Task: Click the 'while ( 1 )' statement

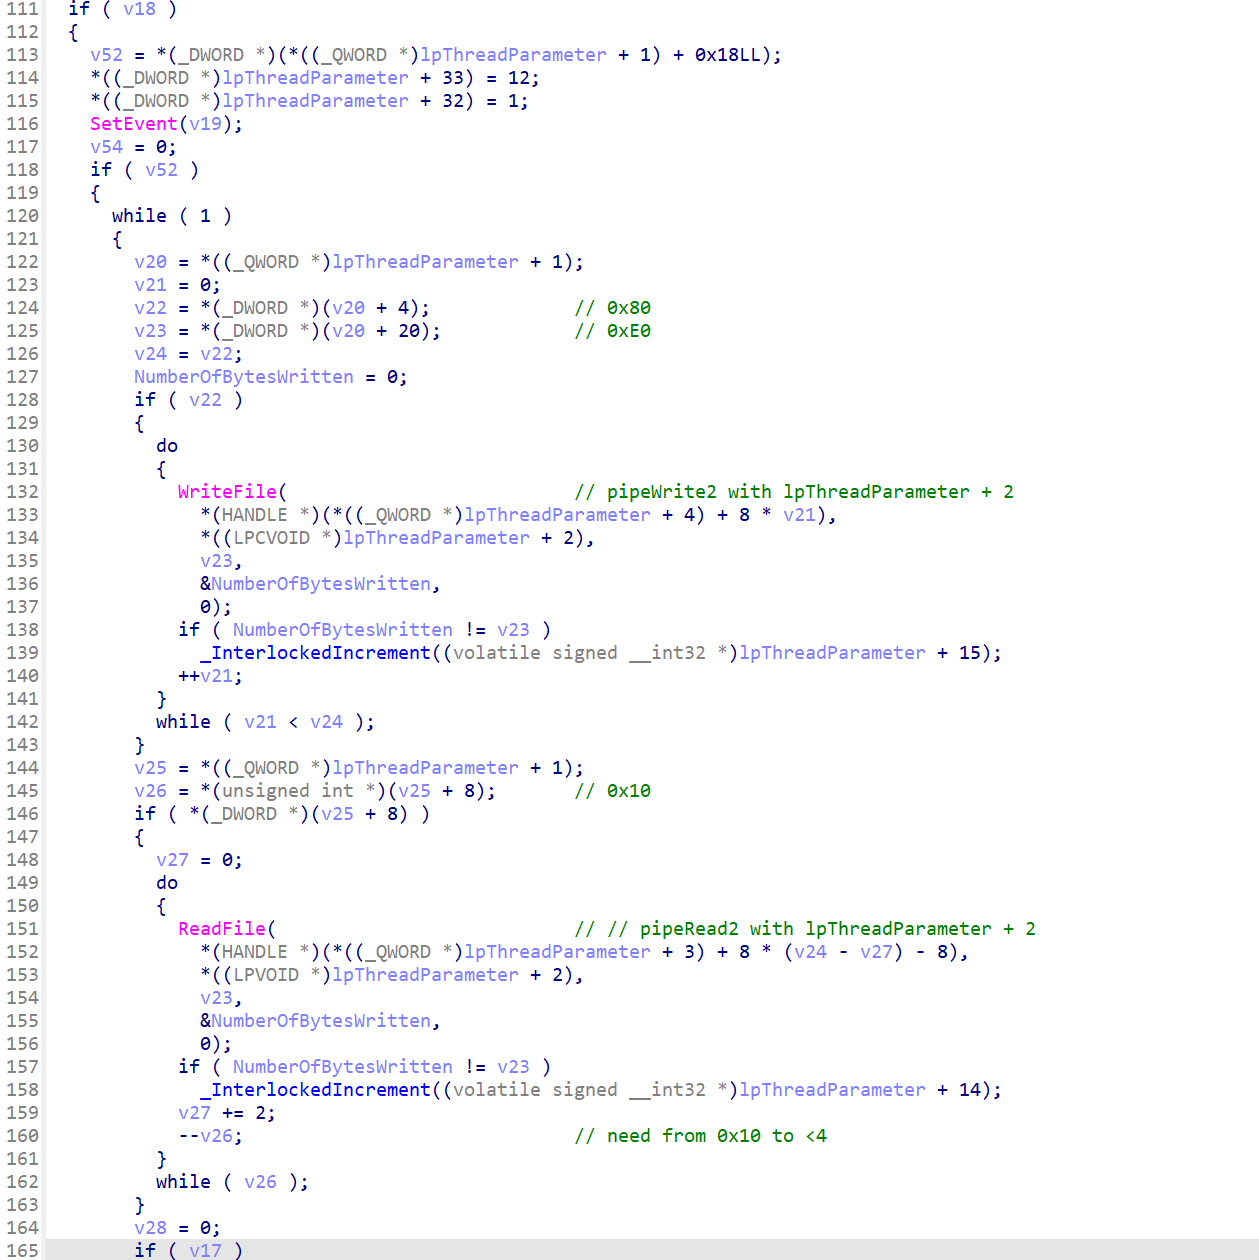Action: [x=171, y=216]
